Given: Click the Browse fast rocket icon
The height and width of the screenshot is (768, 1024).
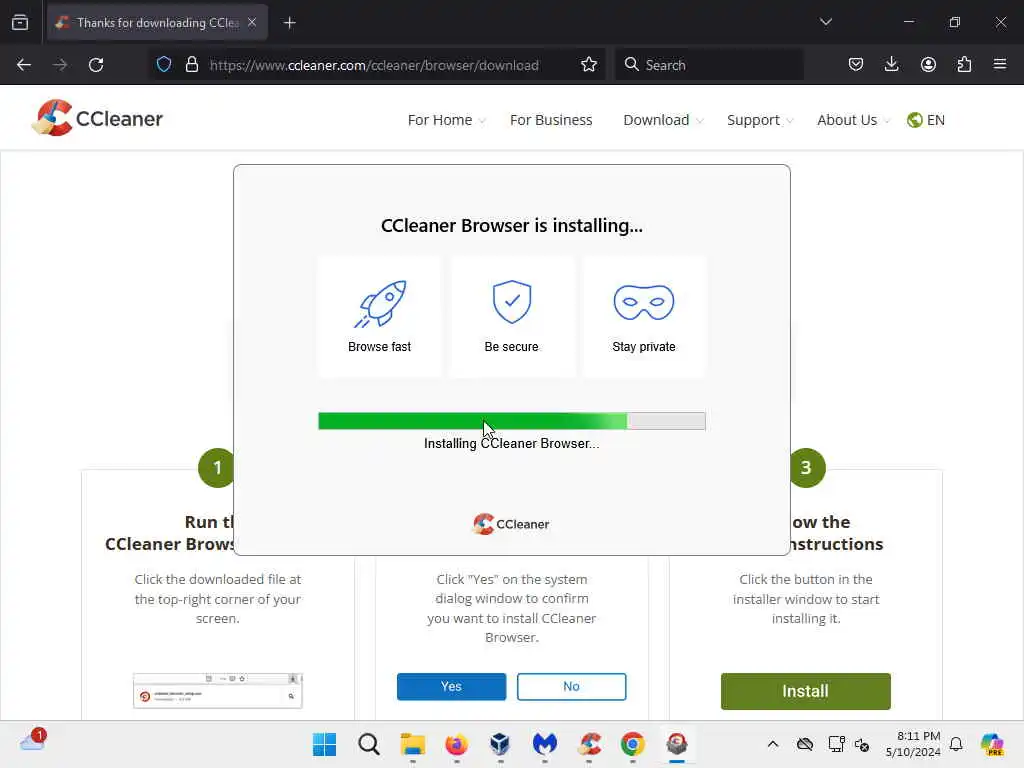Looking at the screenshot, I should coord(380,303).
